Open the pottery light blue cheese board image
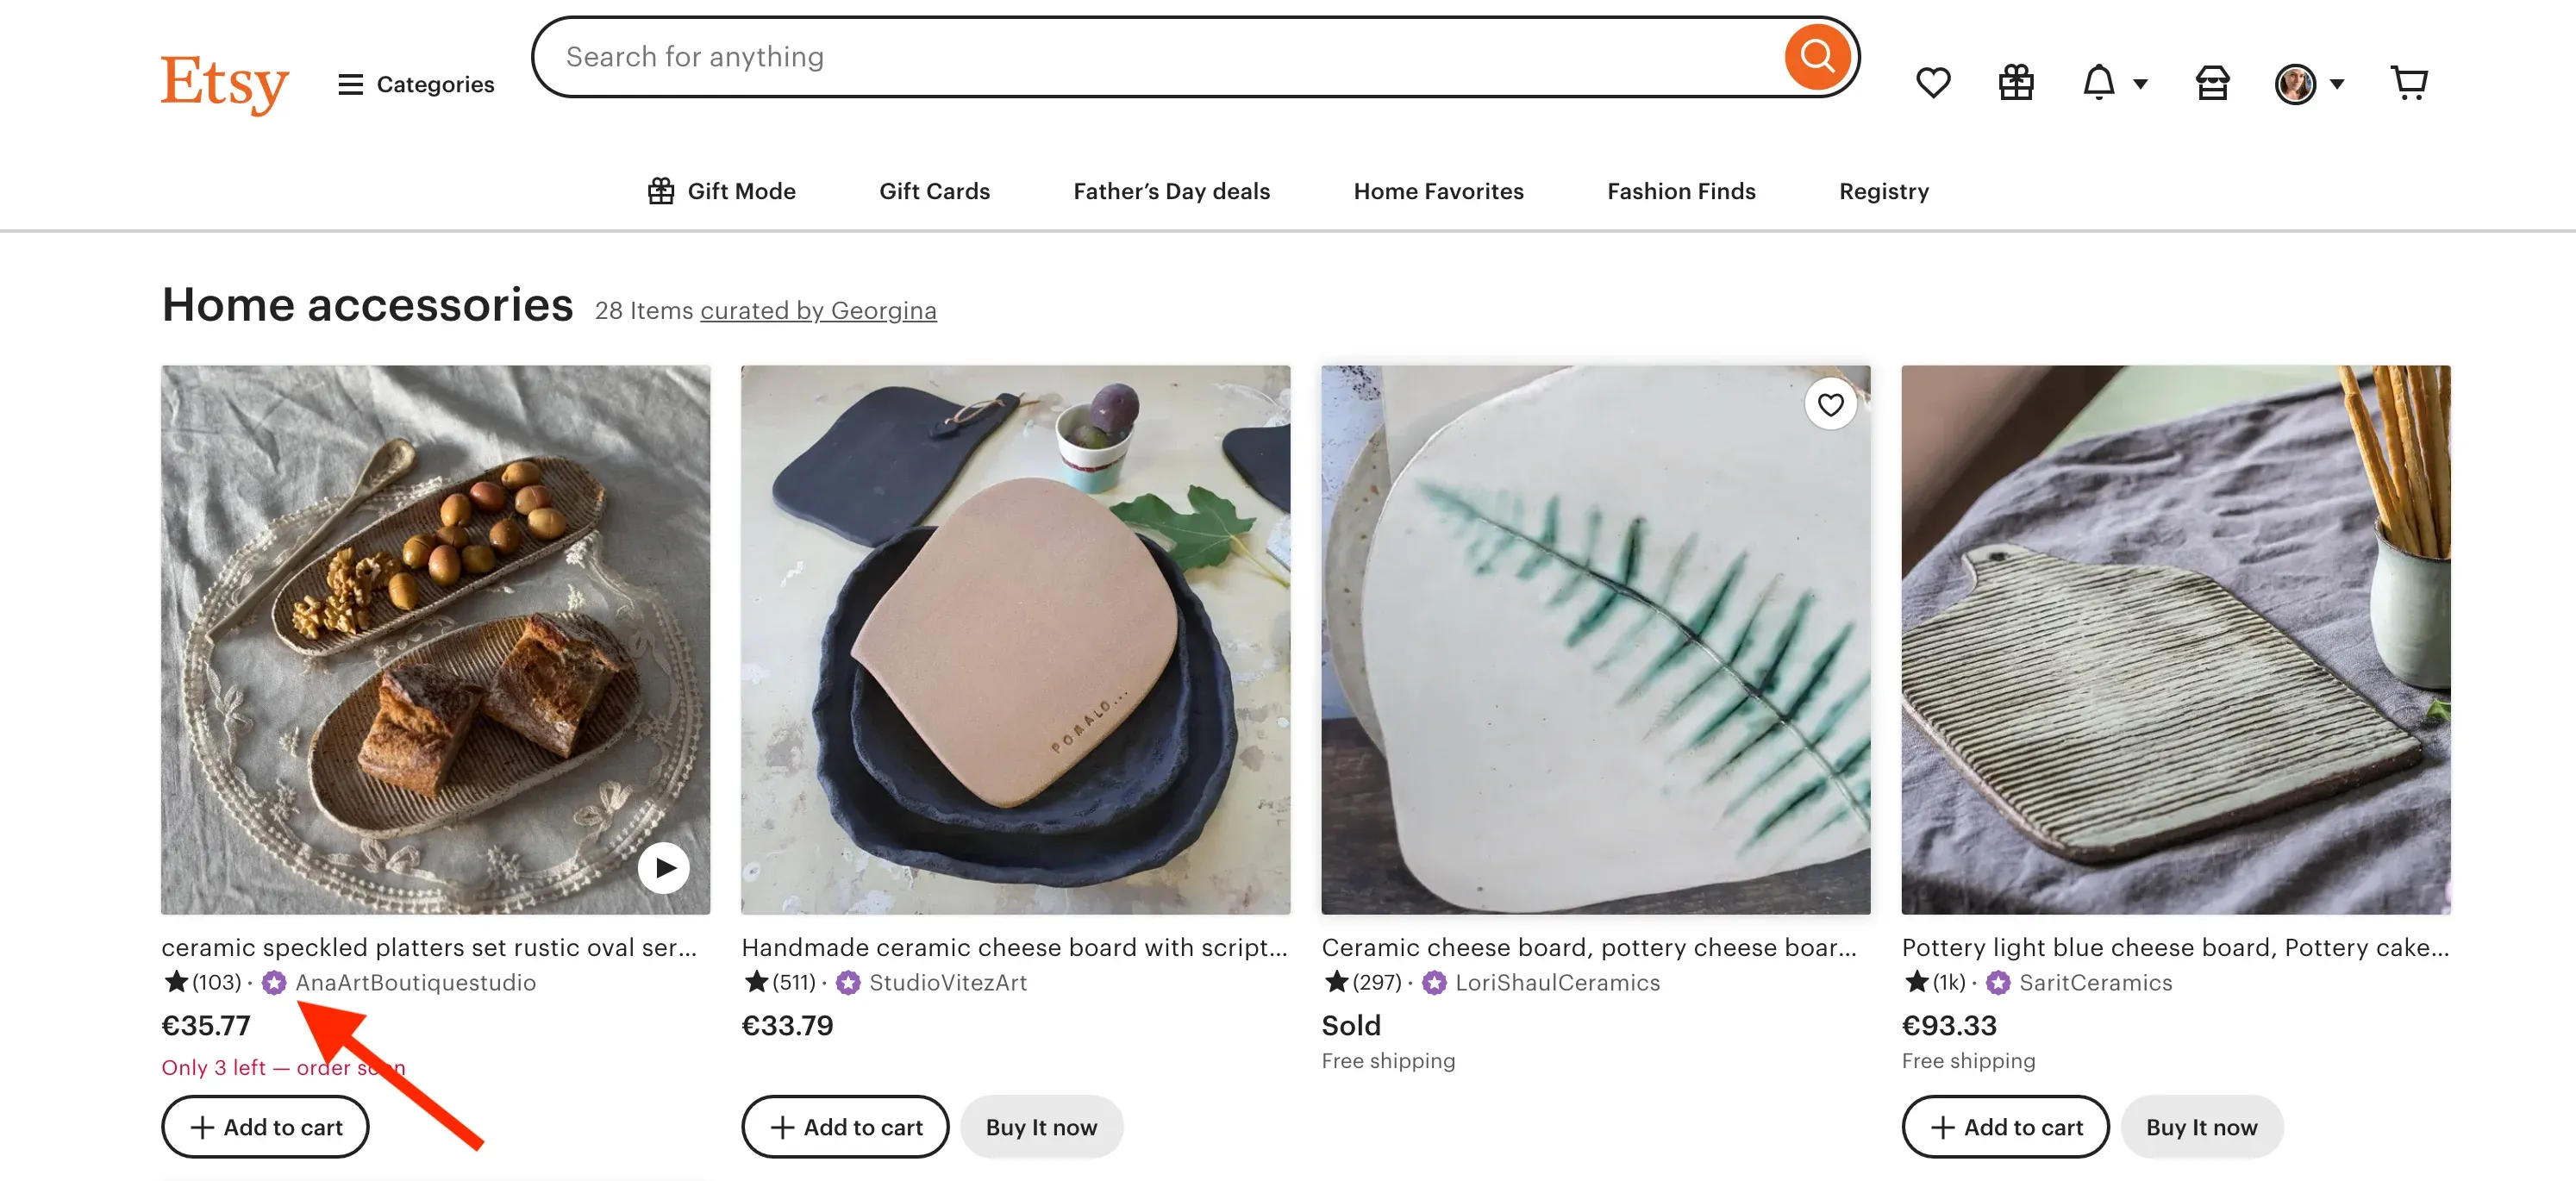2576x1181 pixels. tap(2175, 640)
